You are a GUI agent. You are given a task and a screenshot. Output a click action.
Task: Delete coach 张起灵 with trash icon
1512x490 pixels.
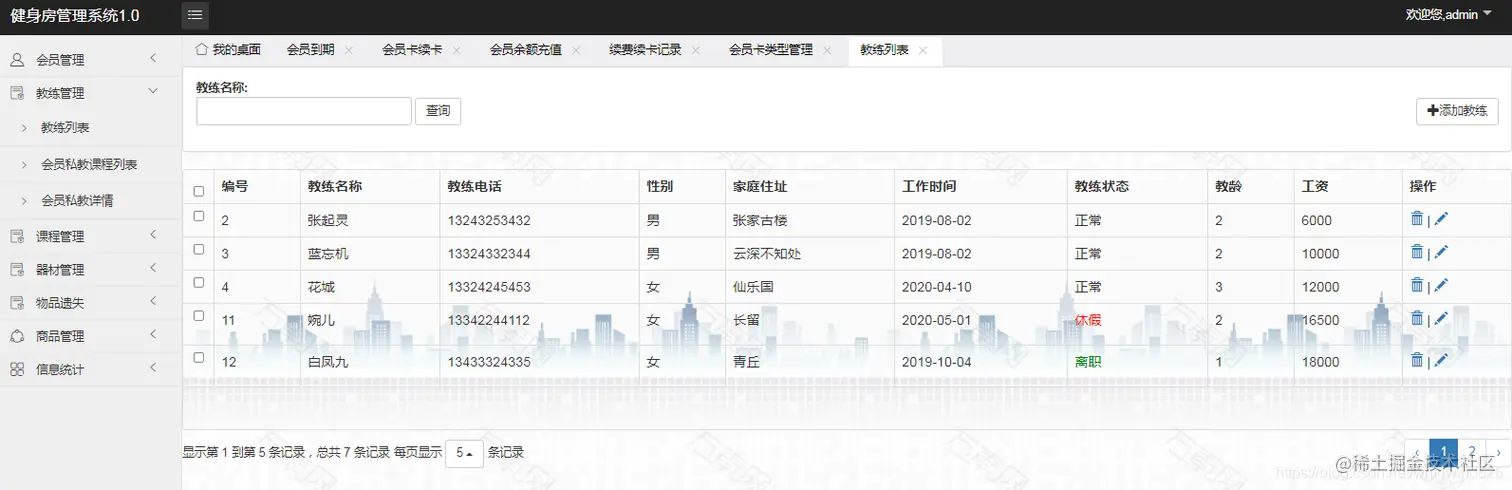click(x=1417, y=219)
